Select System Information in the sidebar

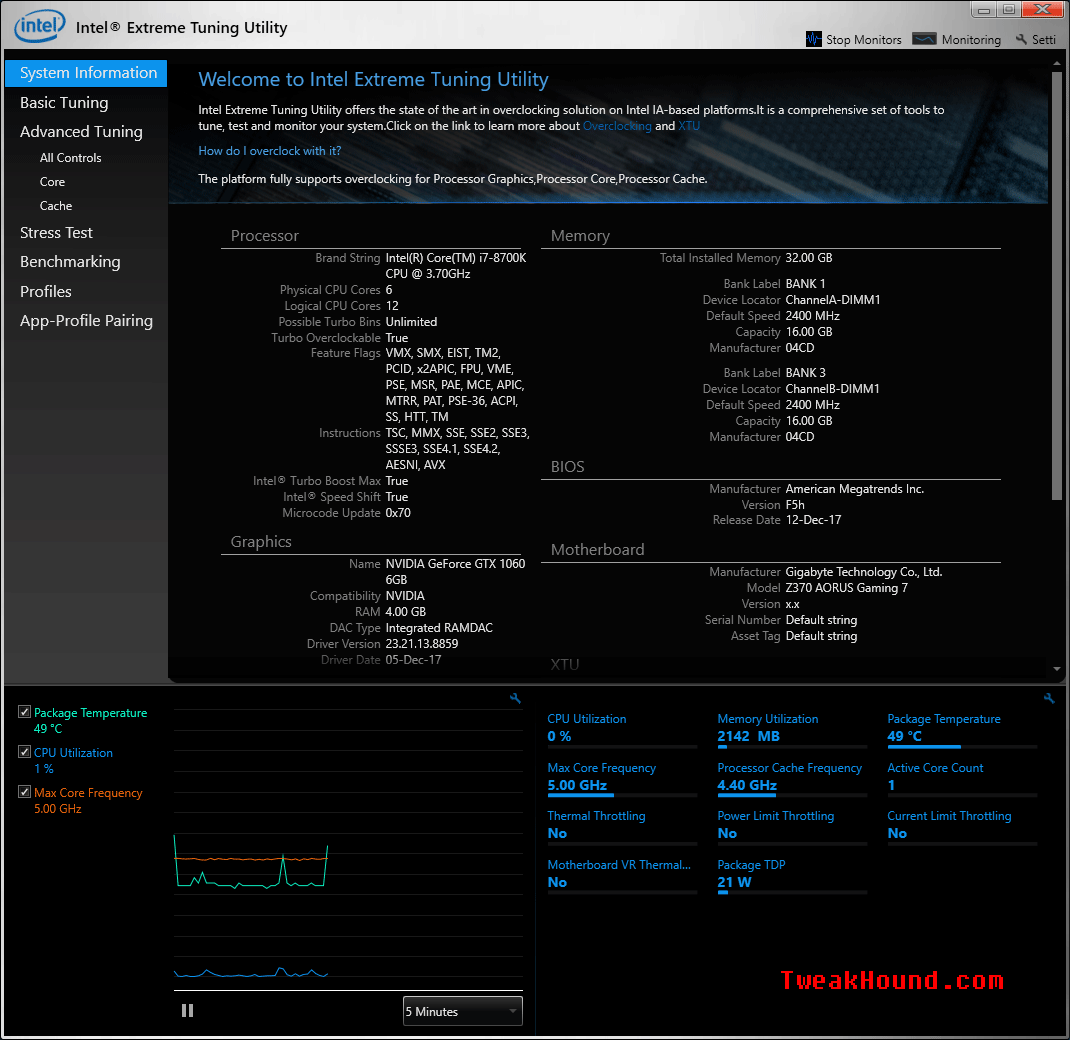coord(86,73)
